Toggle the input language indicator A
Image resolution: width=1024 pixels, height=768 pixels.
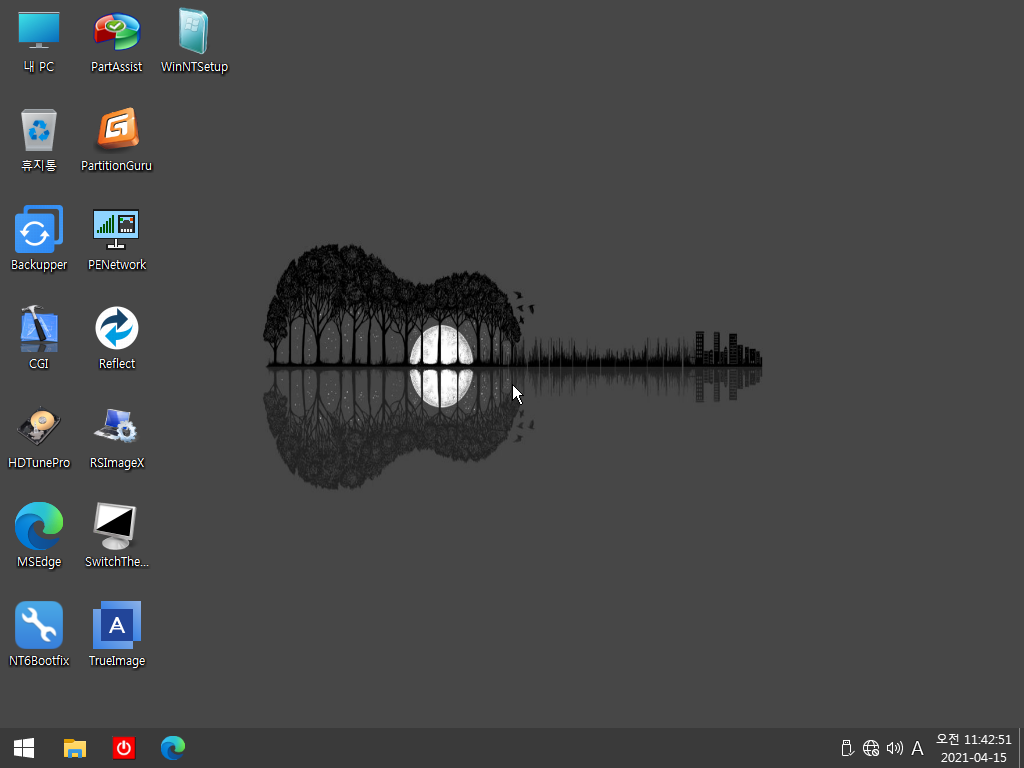tap(917, 748)
